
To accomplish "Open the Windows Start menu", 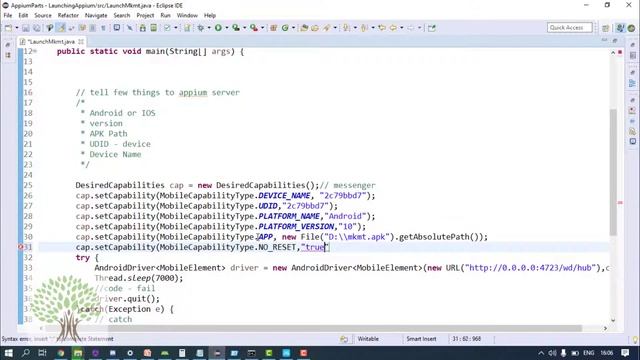I will (8, 353).
